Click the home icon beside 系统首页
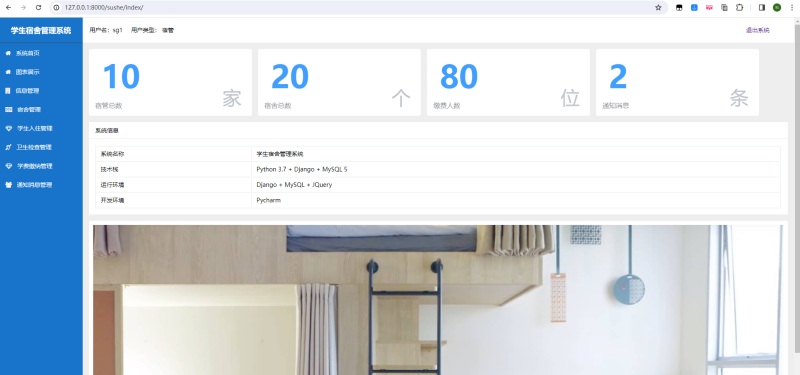800x375 pixels. pos(8,53)
